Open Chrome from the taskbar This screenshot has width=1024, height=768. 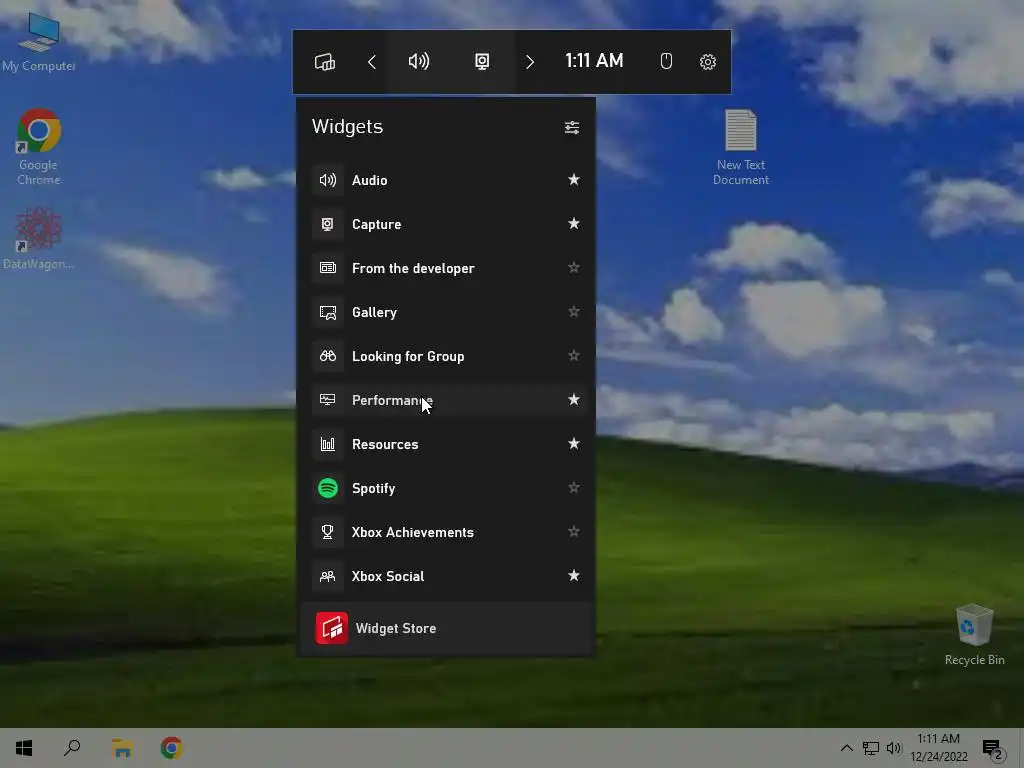172,748
